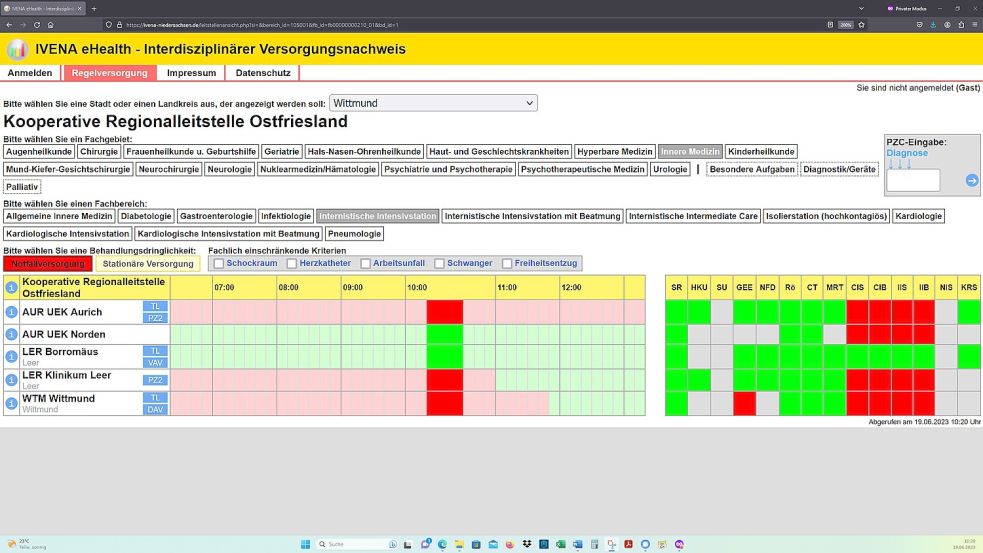Image resolution: width=983 pixels, height=553 pixels.
Task: Click the IVENA eHealth logo
Action: pos(18,49)
